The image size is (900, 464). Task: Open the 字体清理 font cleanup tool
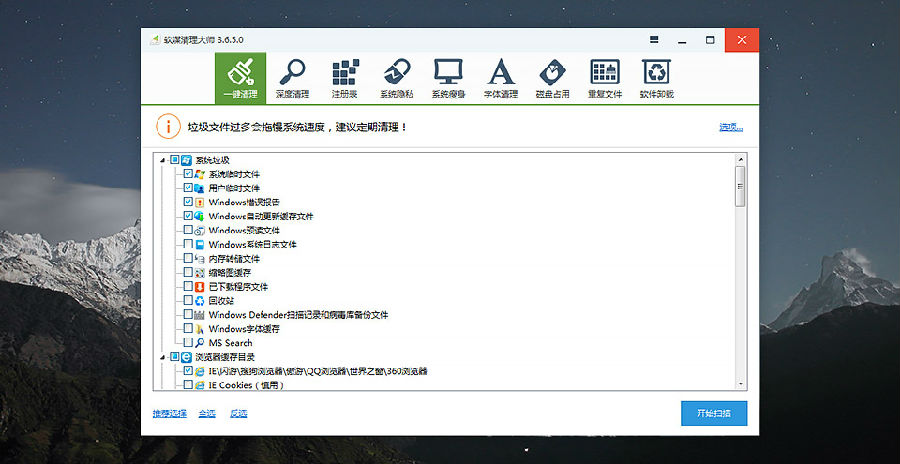click(x=501, y=77)
